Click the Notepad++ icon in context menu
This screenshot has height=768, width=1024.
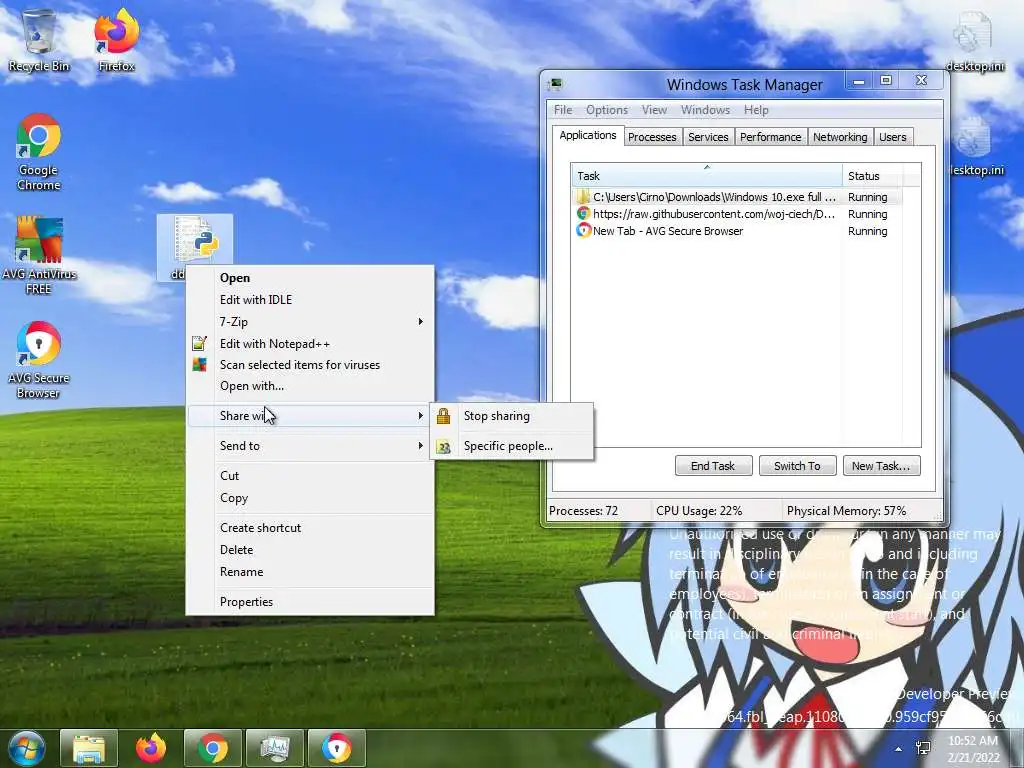point(199,344)
